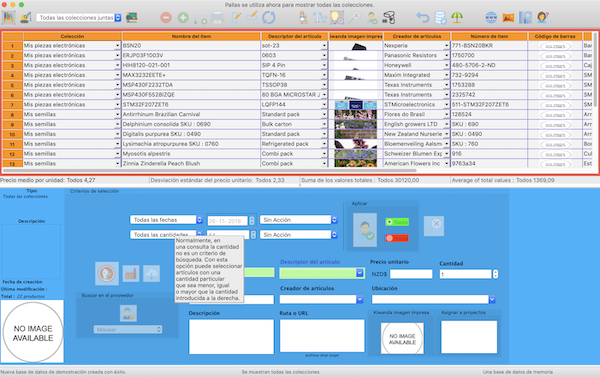Click the database icon in toolbar
Image resolution: width=600 pixels, height=377 pixels.
point(440,18)
